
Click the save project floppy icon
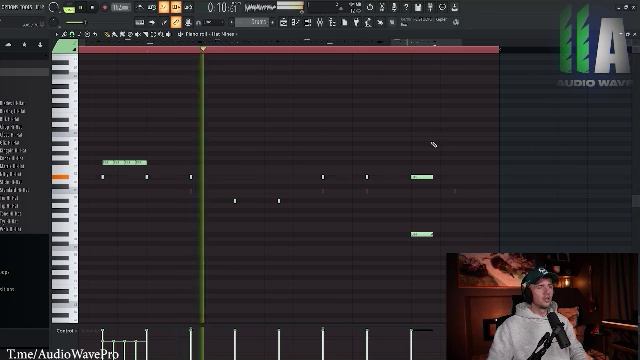[418, 7]
